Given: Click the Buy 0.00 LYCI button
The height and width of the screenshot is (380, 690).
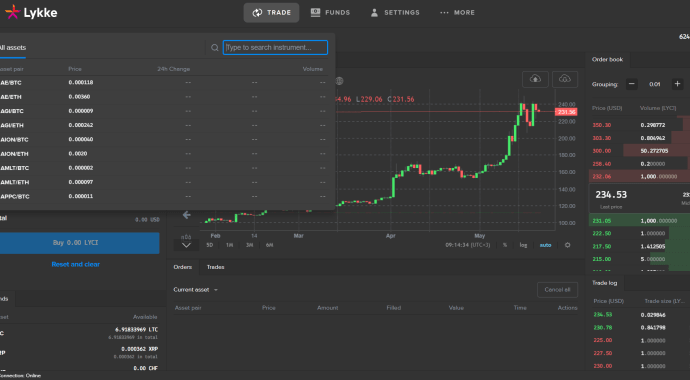Looking at the screenshot, I should coord(79,243).
